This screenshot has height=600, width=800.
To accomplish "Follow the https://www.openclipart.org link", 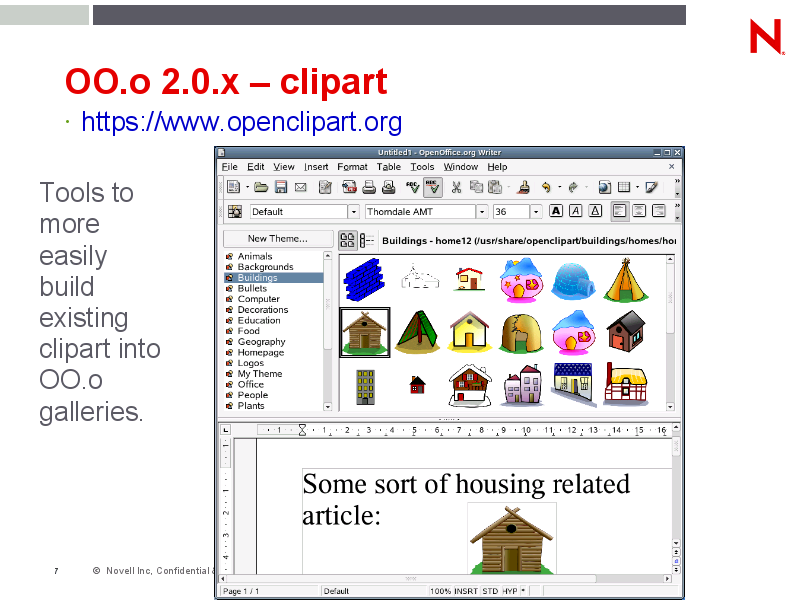I will 242,122.
